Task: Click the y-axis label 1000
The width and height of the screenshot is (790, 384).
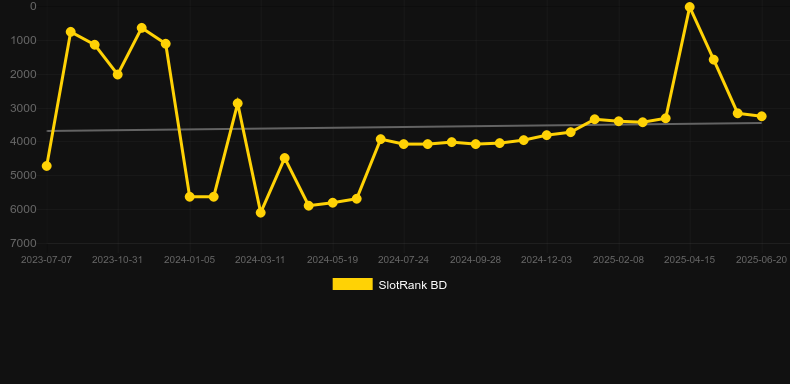Action: [x=24, y=40]
